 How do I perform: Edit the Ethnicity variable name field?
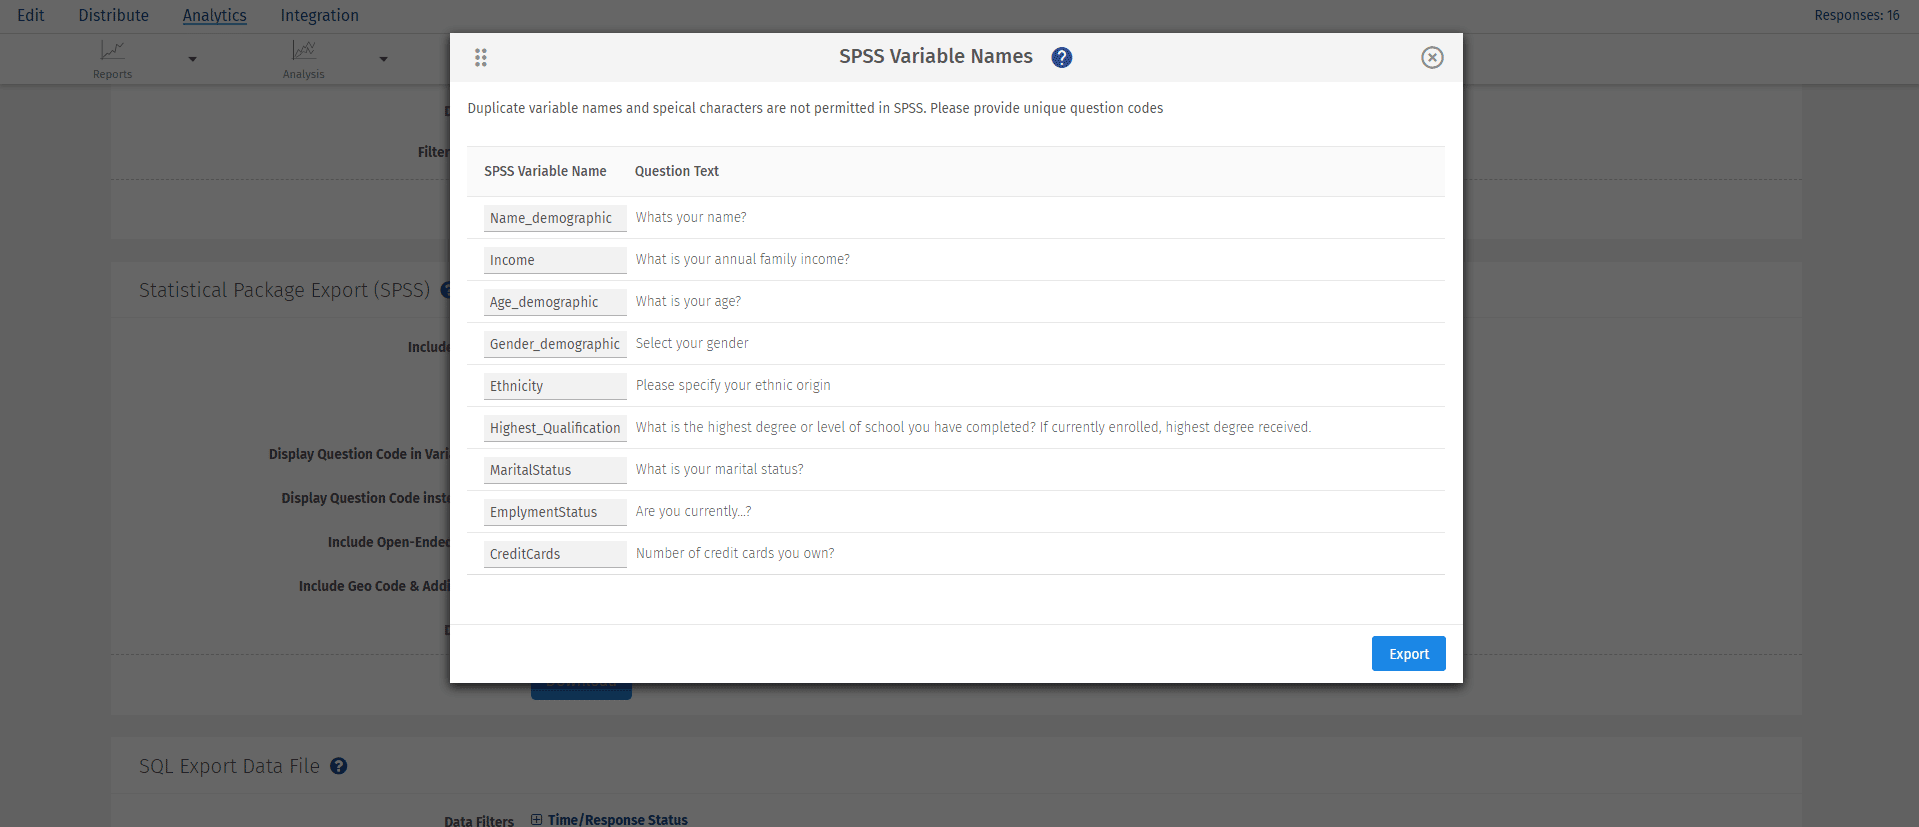tap(555, 386)
